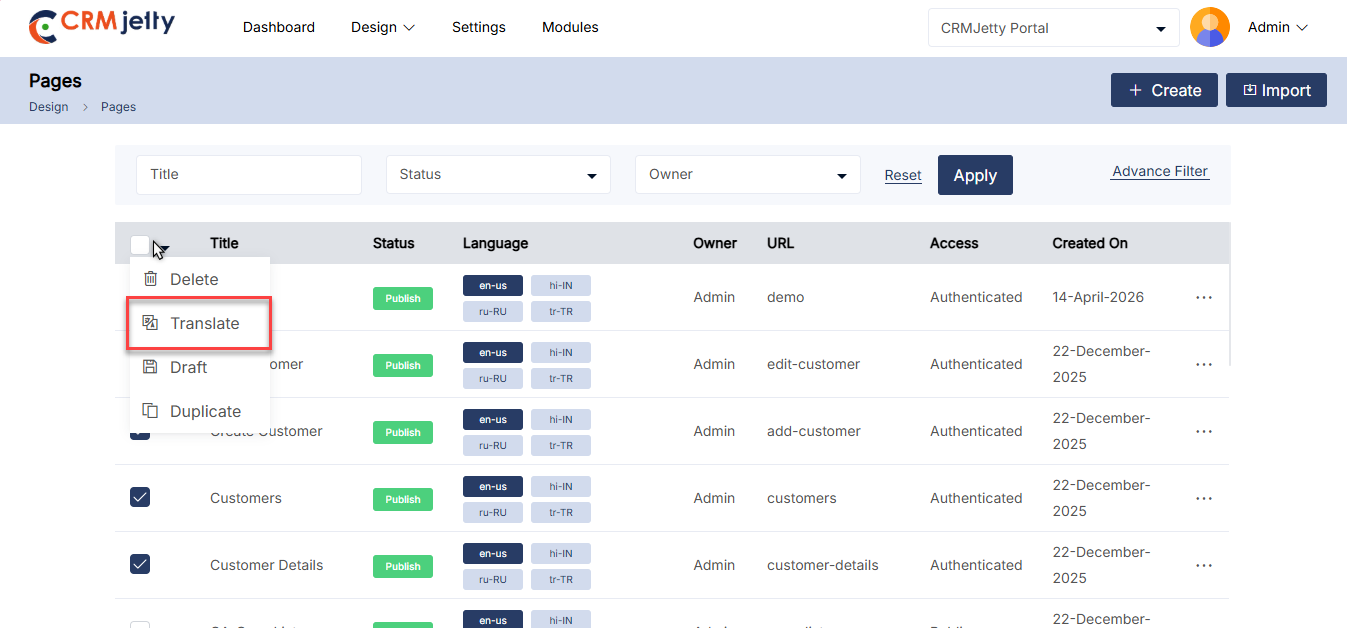1347x628 pixels.
Task: Uncheck the Customers row checkbox
Action: tap(140, 497)
